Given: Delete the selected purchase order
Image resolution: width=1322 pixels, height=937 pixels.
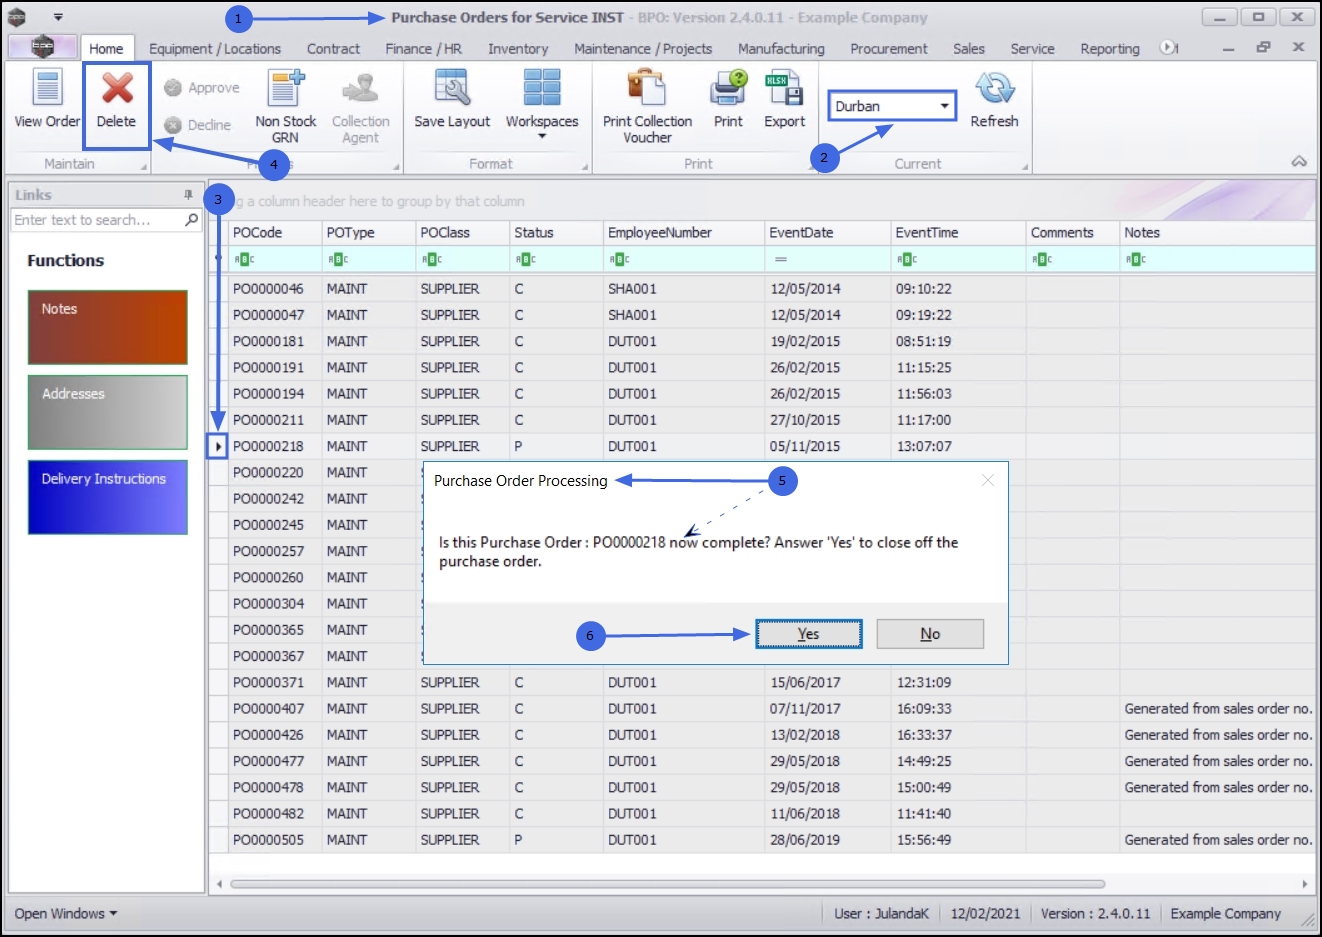Looking at the screenshot, I should coord(117,99).
